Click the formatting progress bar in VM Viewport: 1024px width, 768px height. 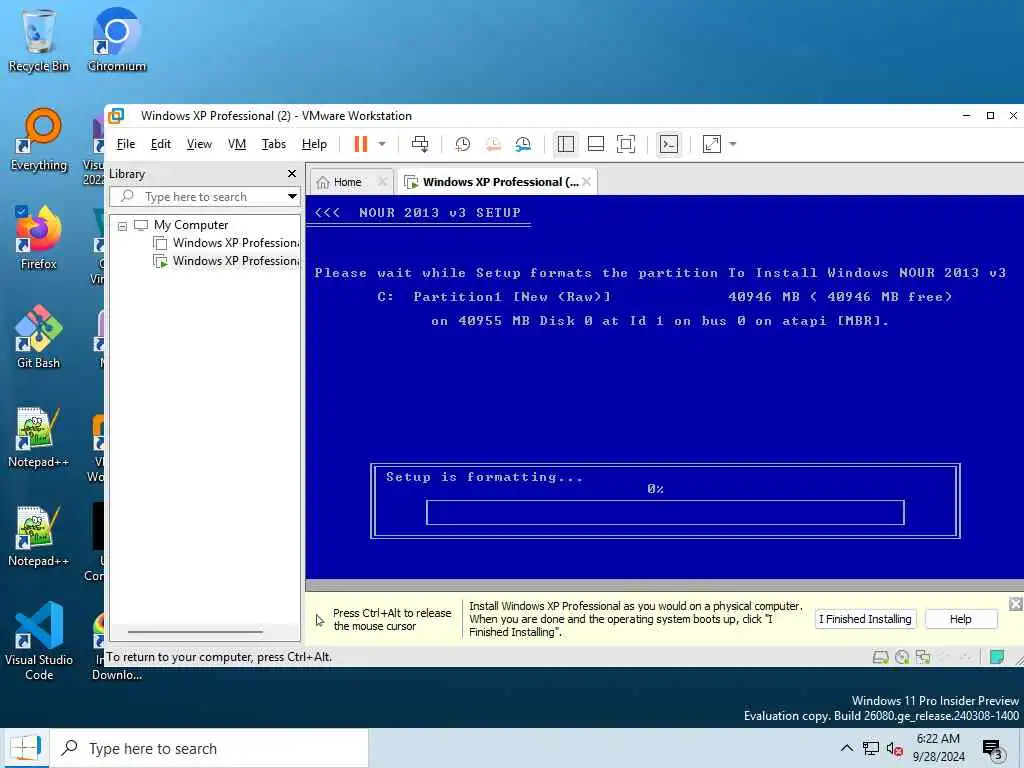pos(665,513)
